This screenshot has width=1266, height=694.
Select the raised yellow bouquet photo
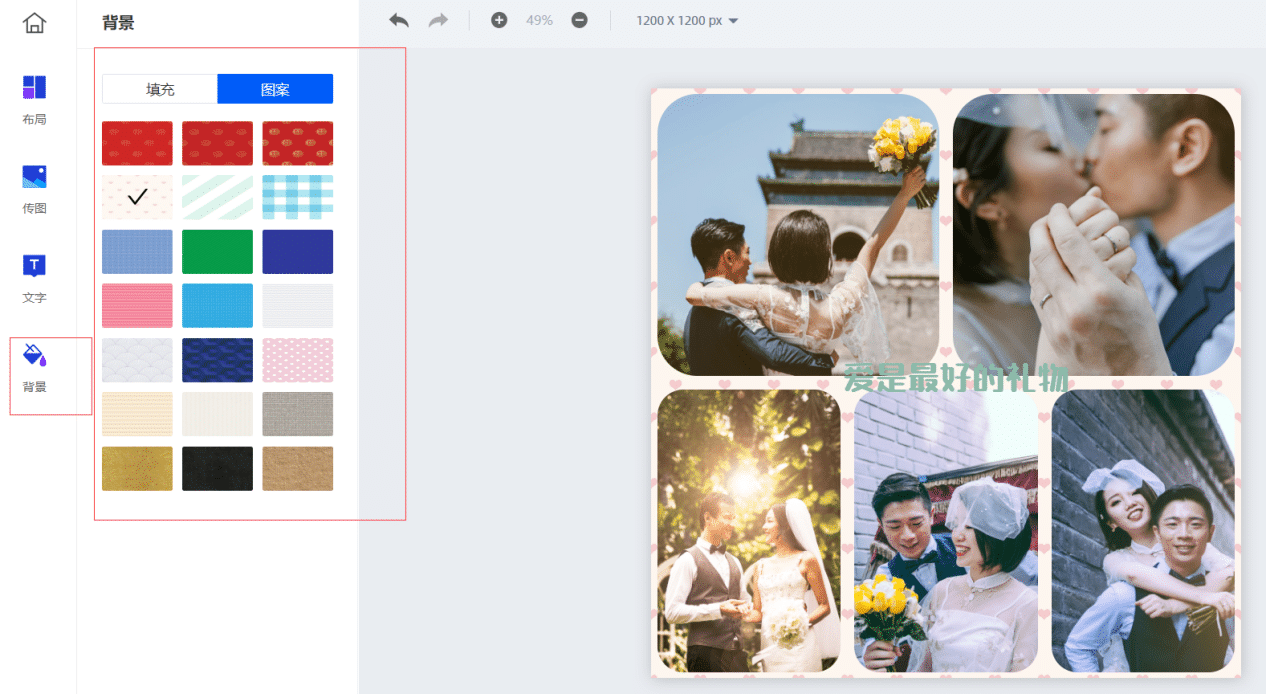coord(798,235)
